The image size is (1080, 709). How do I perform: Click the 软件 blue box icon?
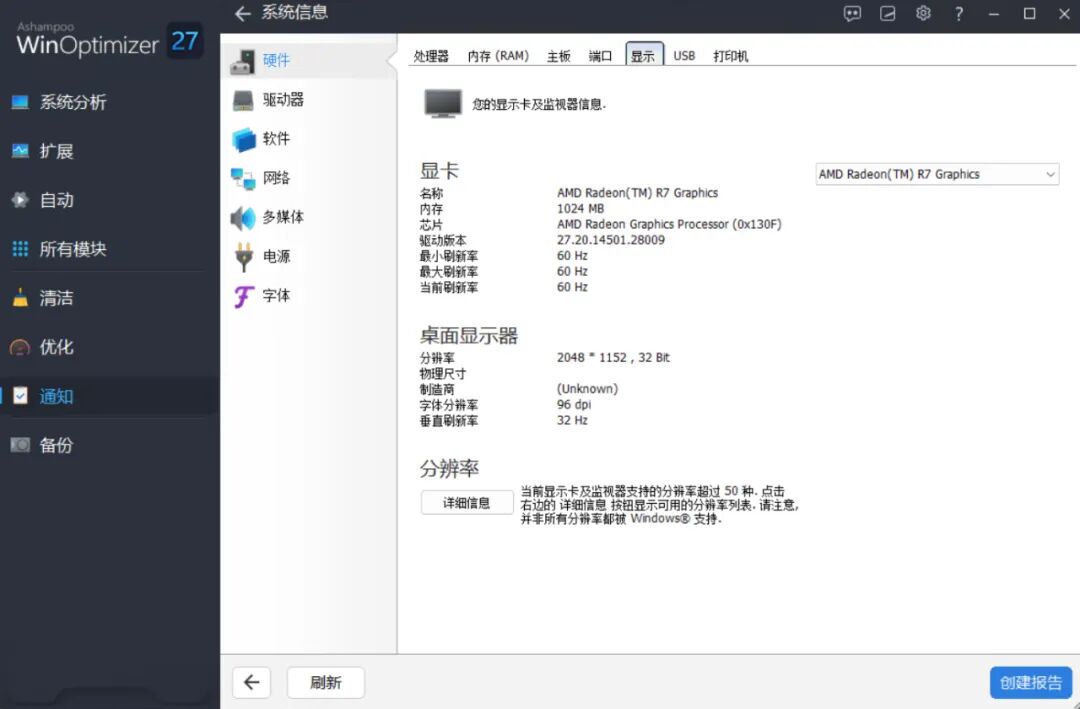tap(243, 139)
